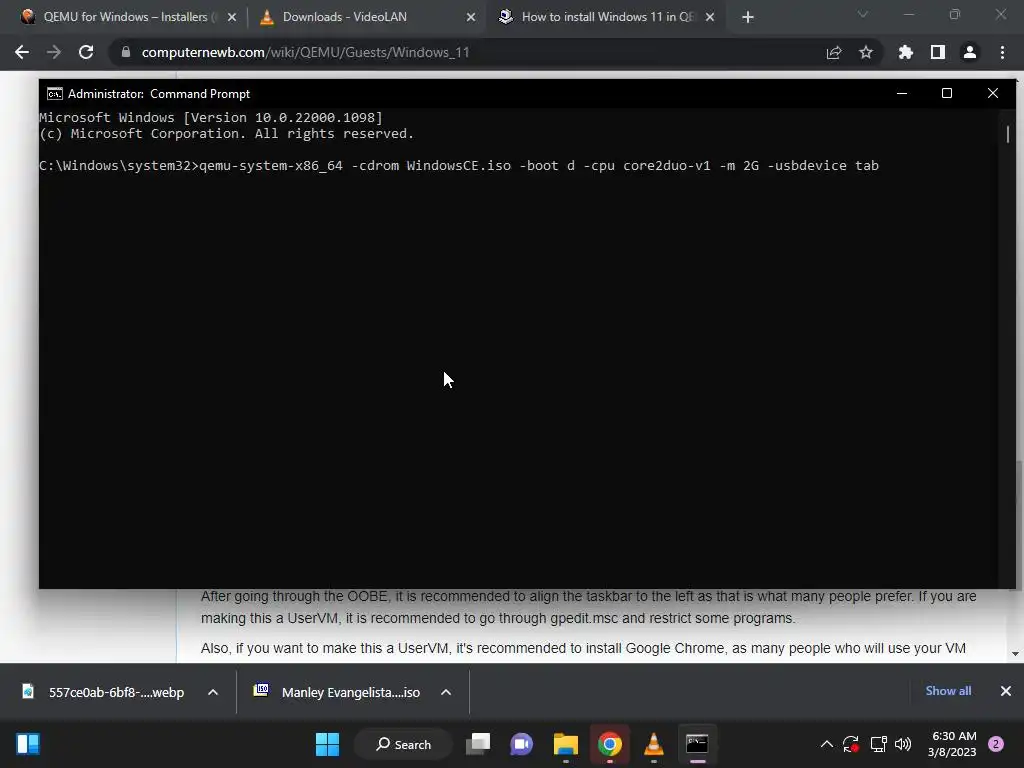Share this page via the share icon
The width and height of the screenshot is (1024, 768).
tap(834, 52)
